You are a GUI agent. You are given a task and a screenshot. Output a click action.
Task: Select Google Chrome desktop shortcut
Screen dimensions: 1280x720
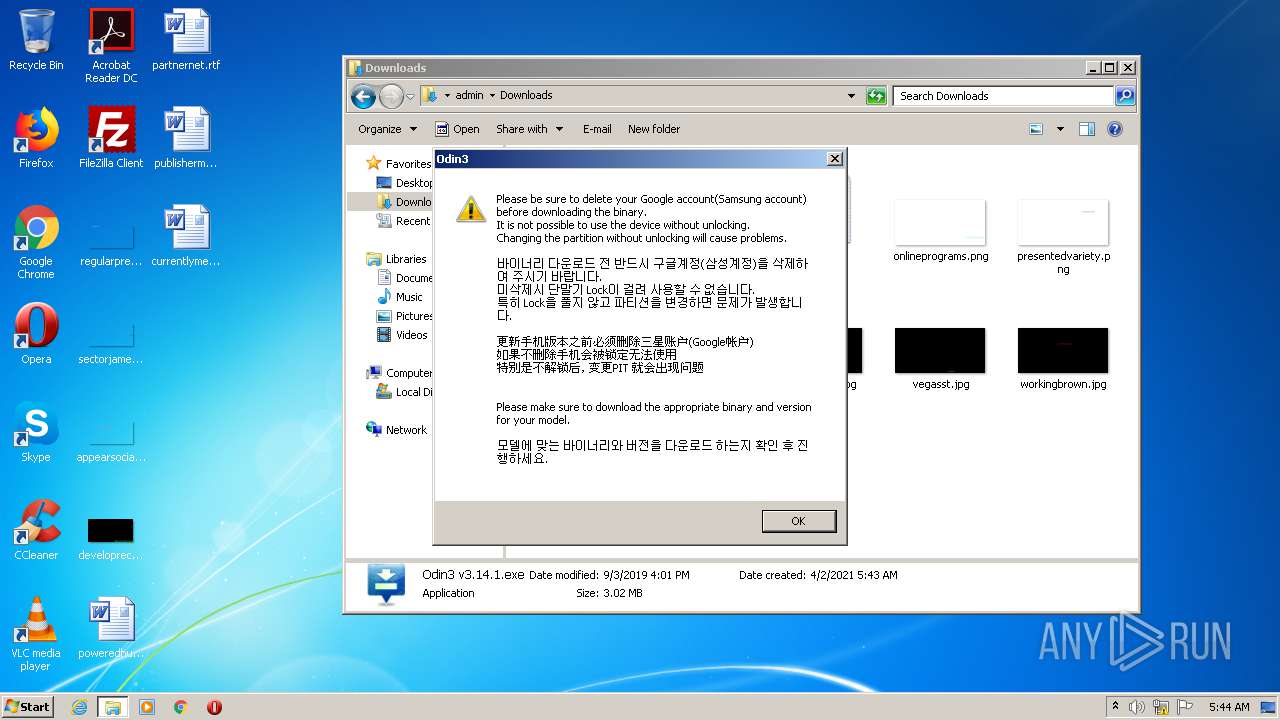coord(36,242)
